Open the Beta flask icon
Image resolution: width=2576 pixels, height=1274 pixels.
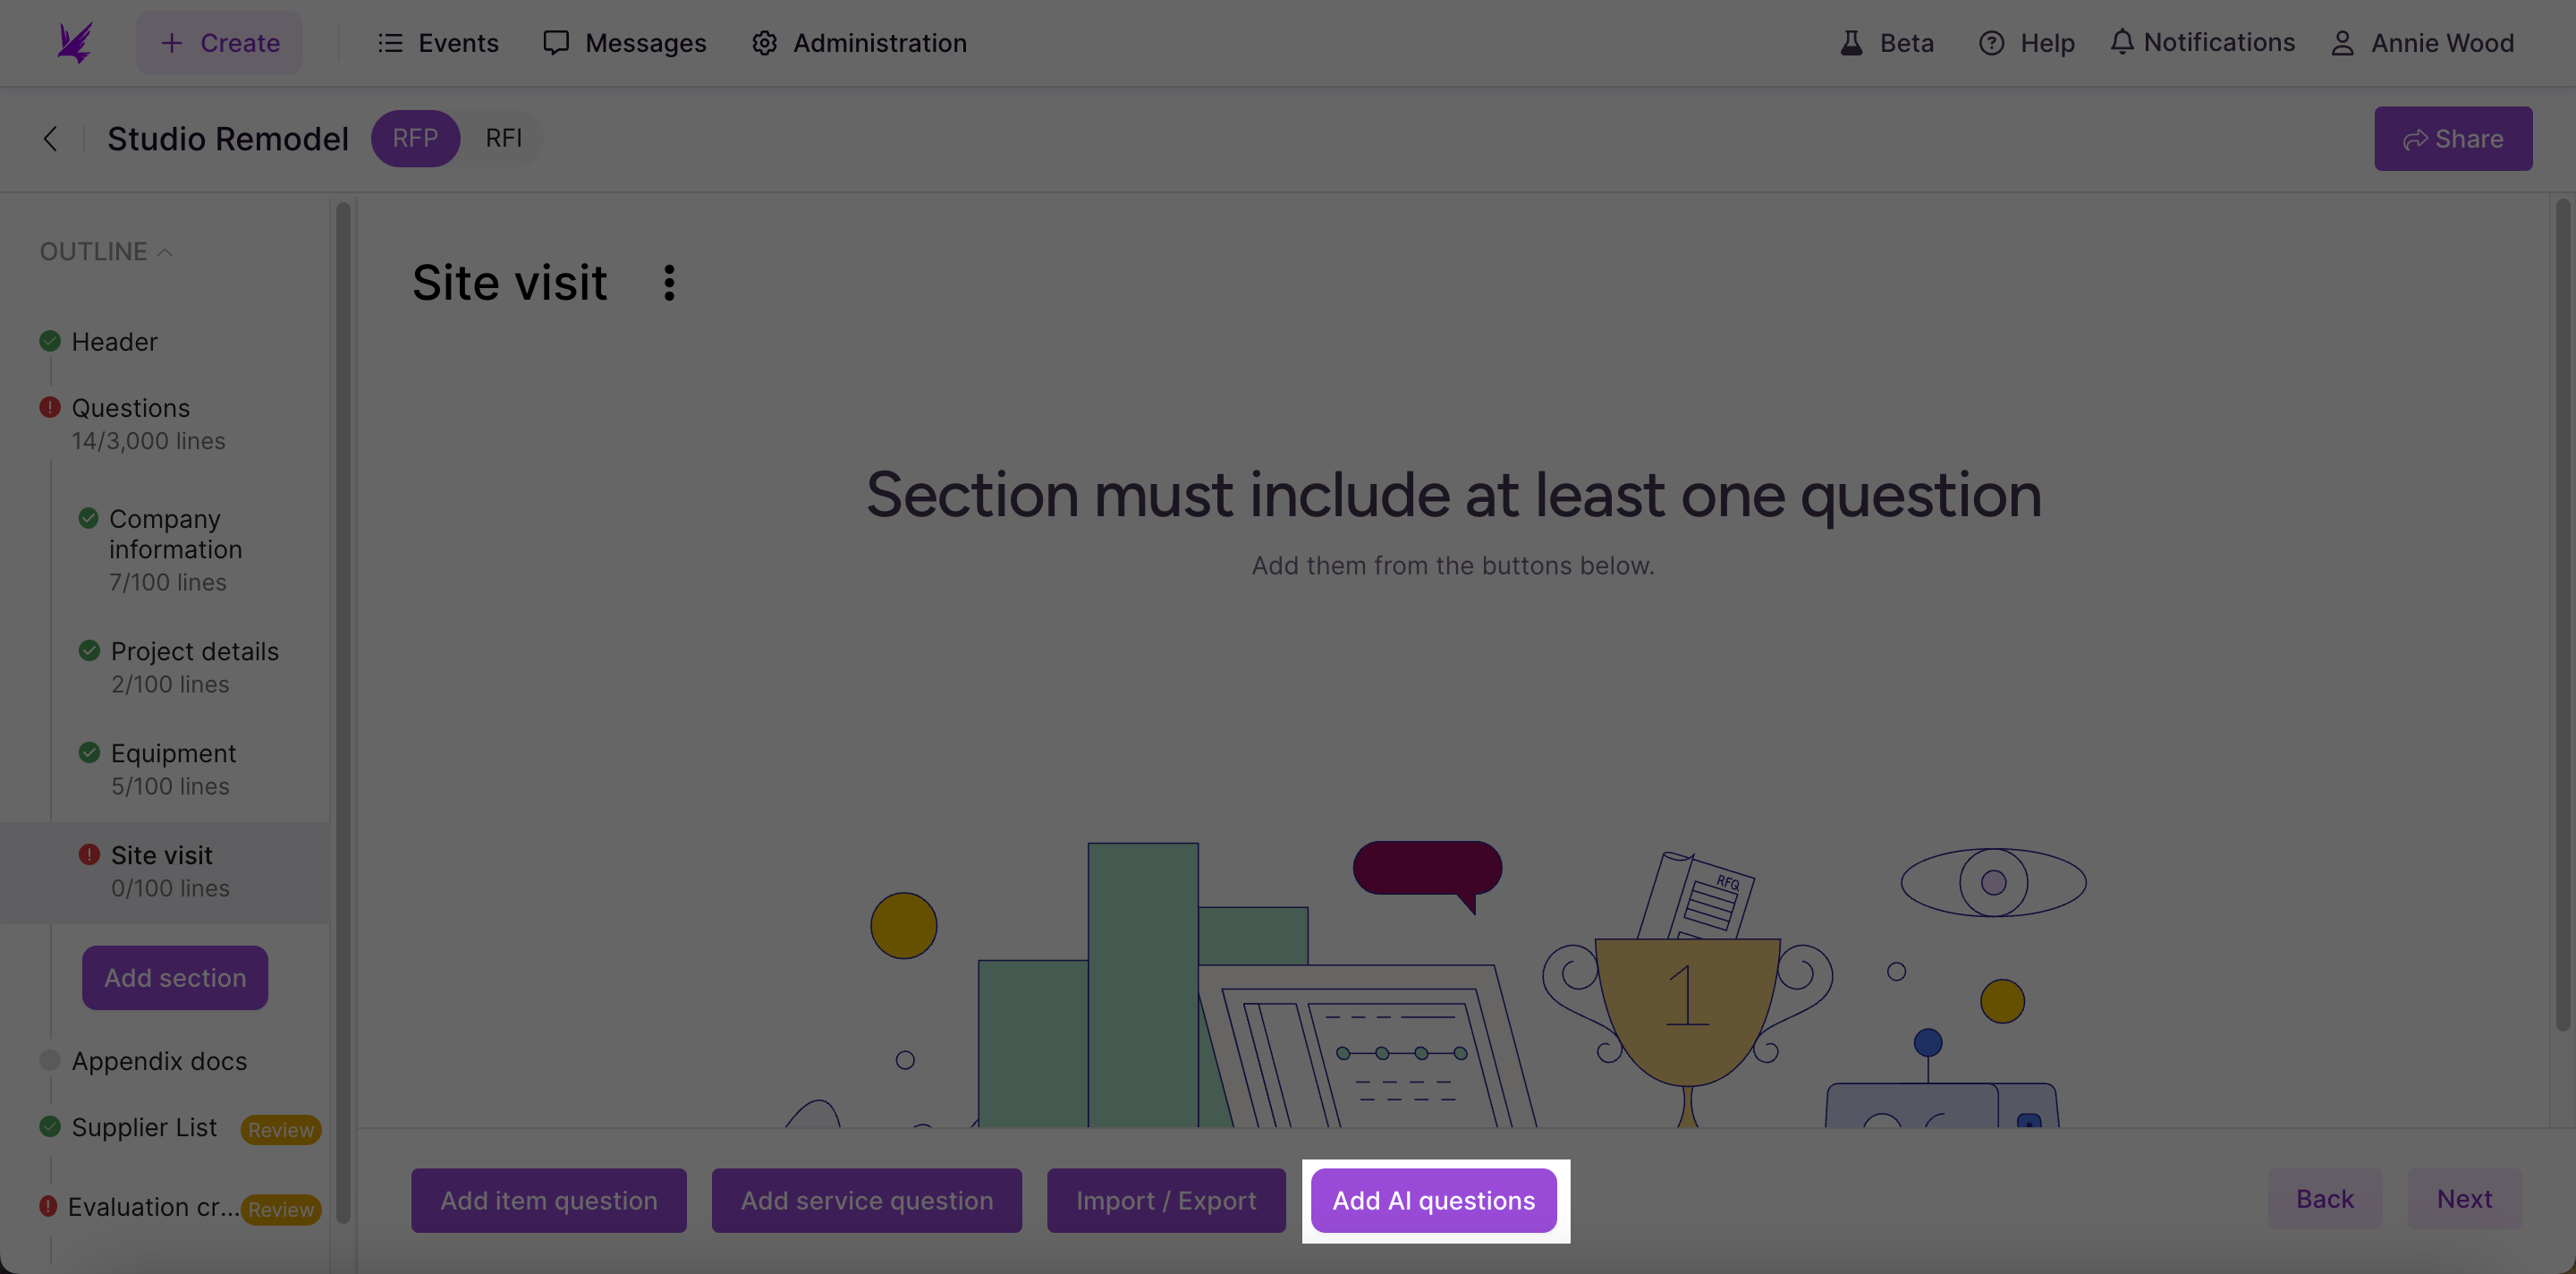[1851, 43]
